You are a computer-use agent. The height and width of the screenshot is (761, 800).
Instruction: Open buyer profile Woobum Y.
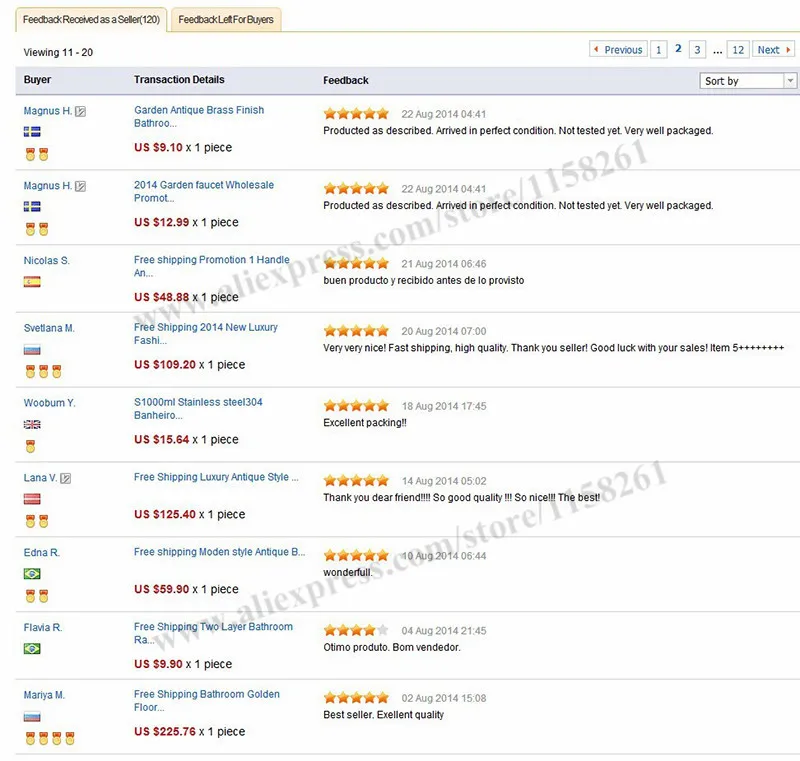(49, 403)
